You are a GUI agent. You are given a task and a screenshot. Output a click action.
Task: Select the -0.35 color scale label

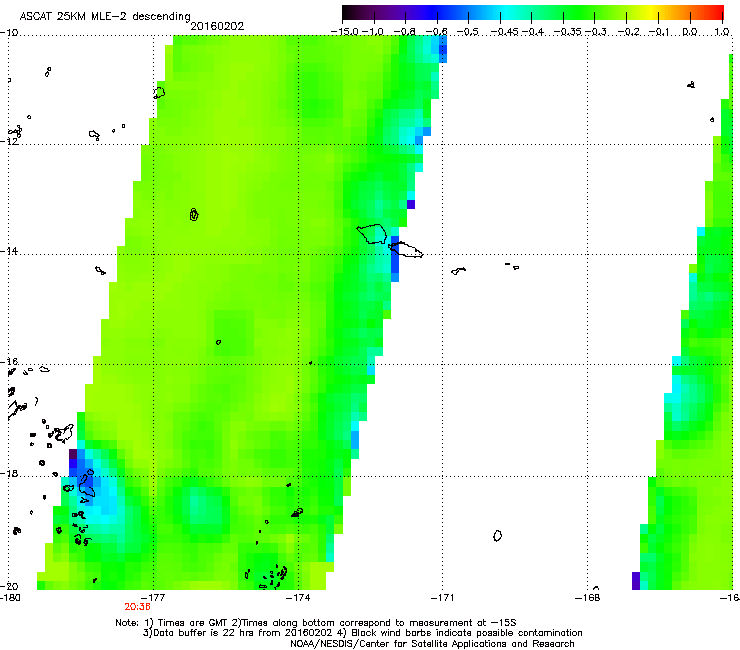click(x=568, y=32)
